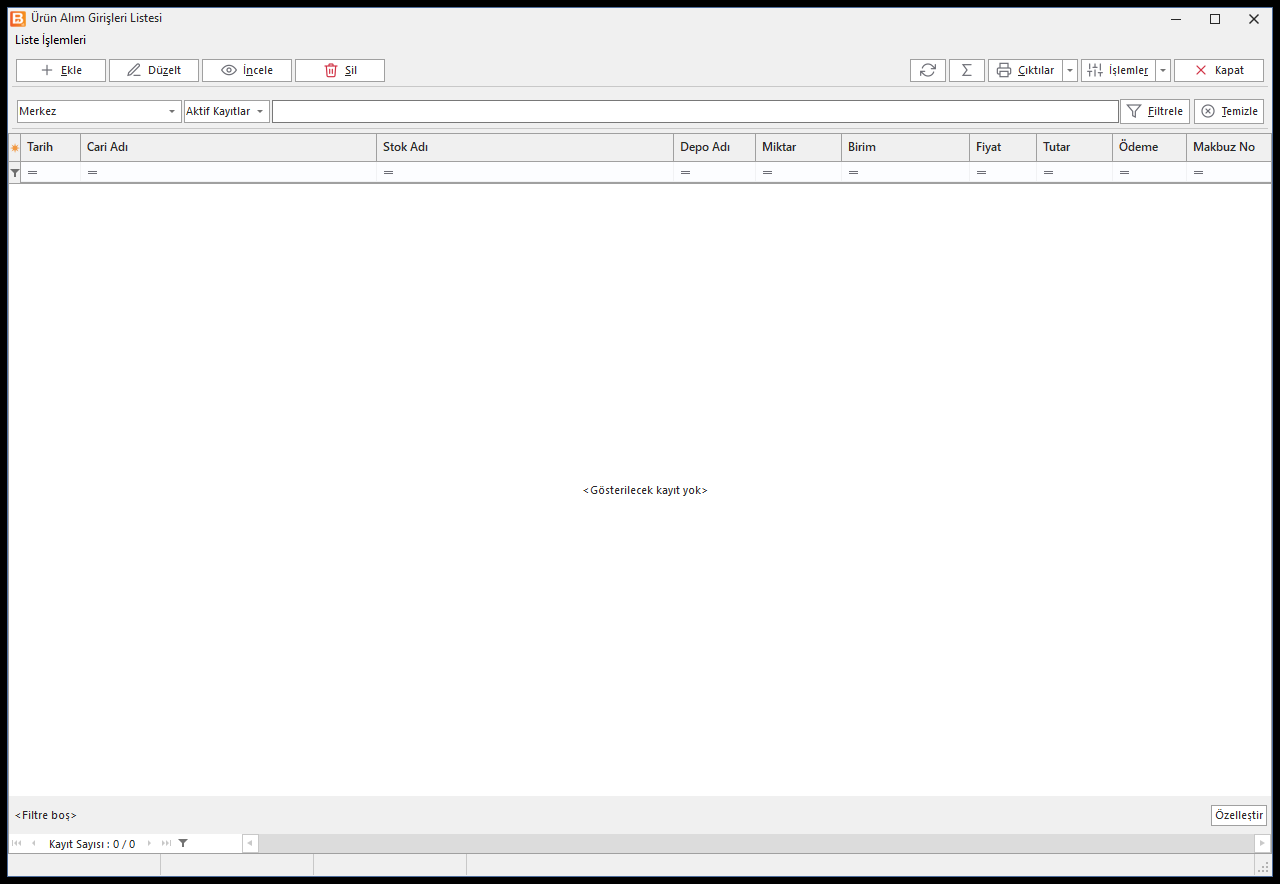
Task: Click the sigma totals icon
Action: coord(967,70)
